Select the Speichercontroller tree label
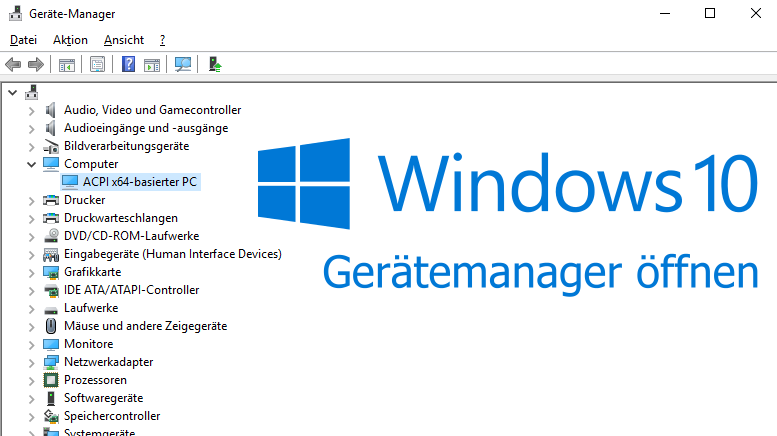This screenshot has width=777, height=436. 112,416
